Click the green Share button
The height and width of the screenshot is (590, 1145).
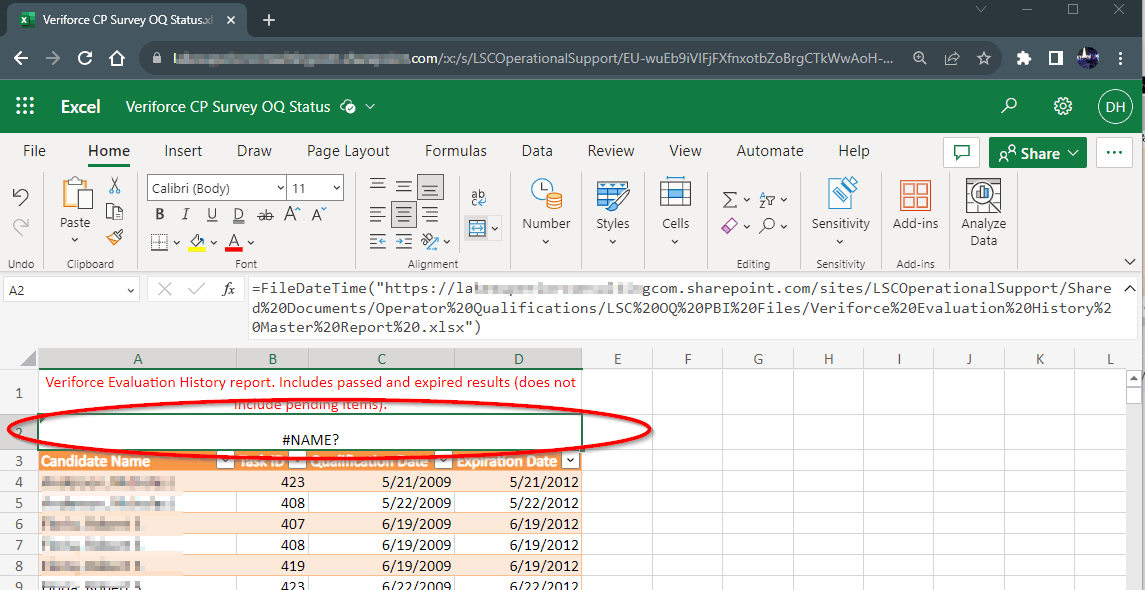pos(1030,153)
